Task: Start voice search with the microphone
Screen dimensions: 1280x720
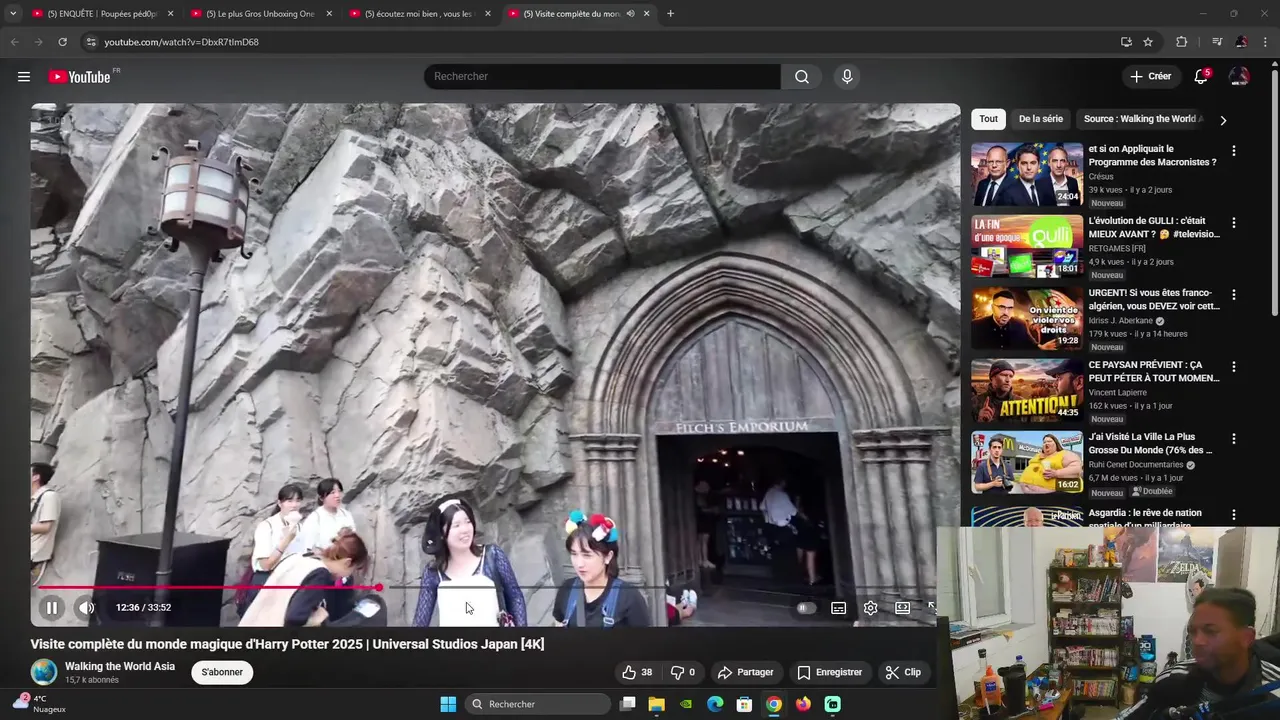Action: click(x=847, y=77)
